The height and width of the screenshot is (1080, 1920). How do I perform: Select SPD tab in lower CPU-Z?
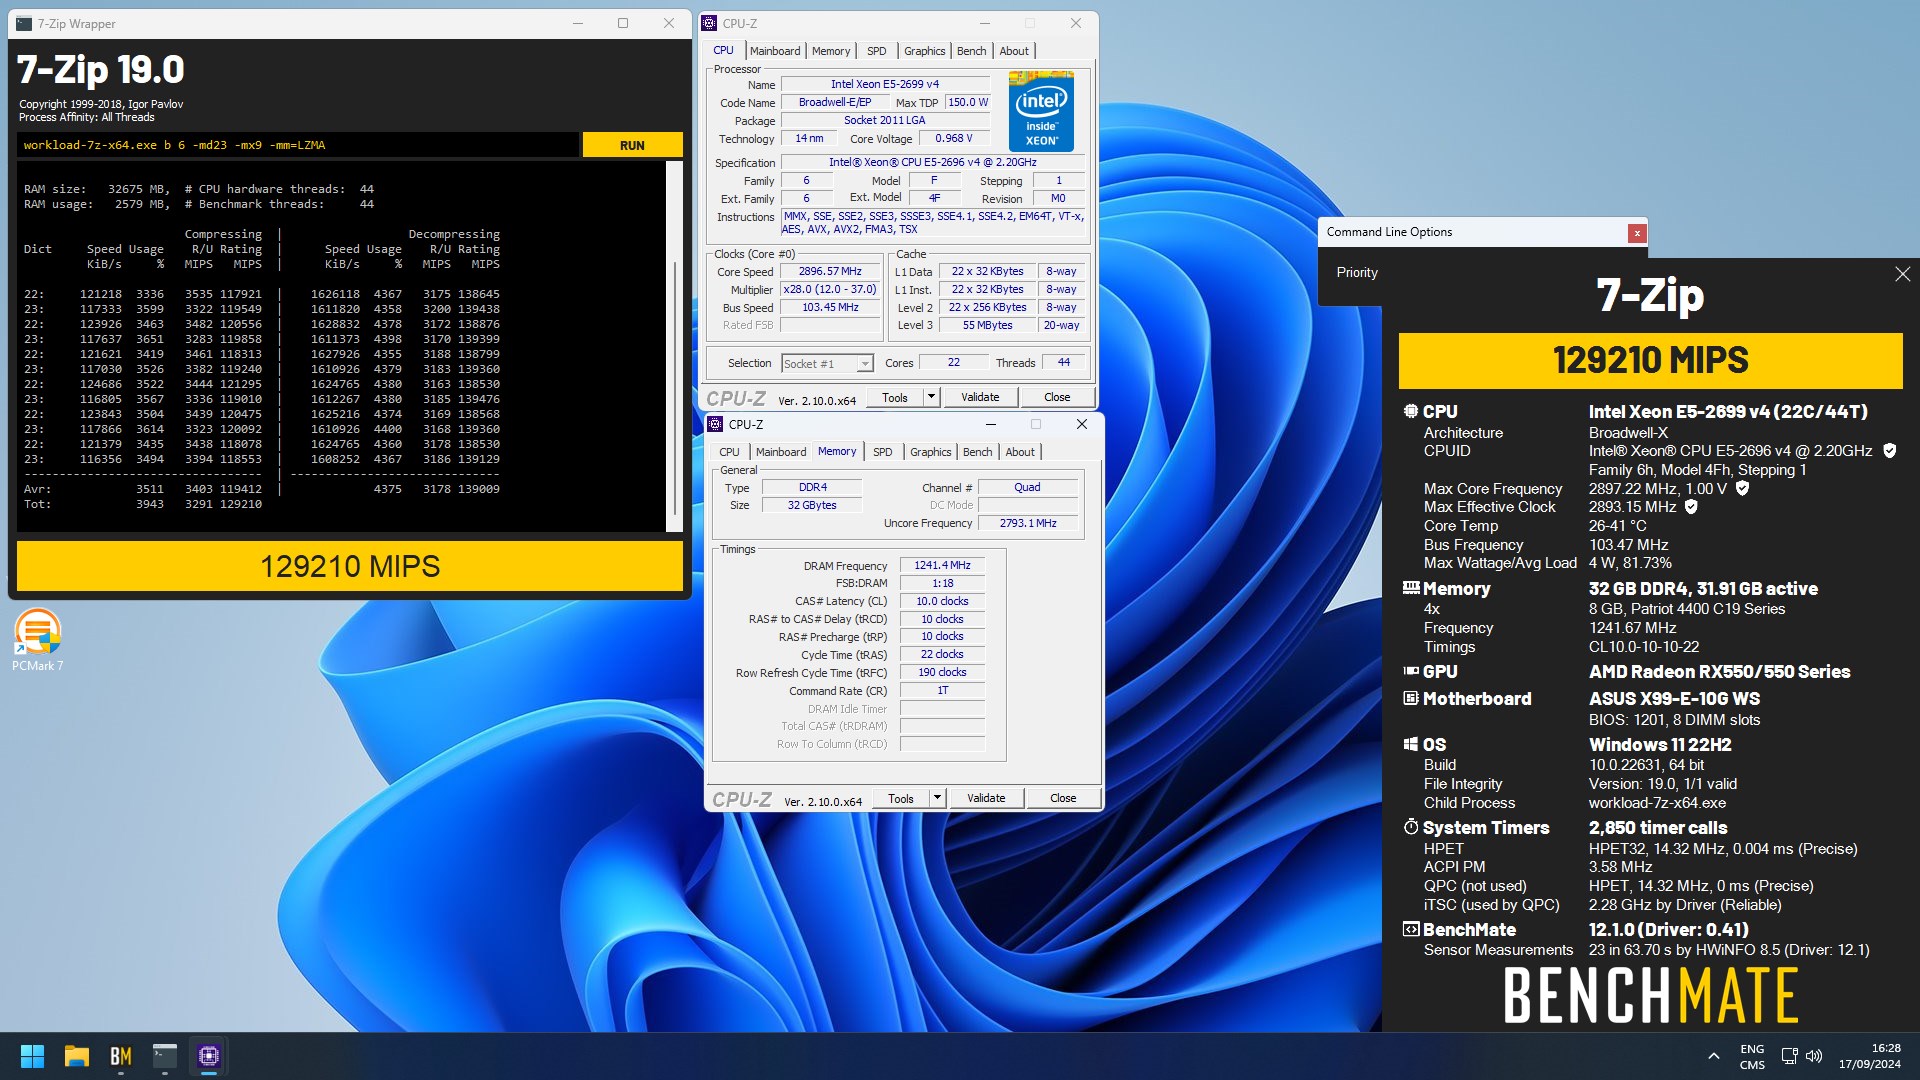(x=882, y=452)
